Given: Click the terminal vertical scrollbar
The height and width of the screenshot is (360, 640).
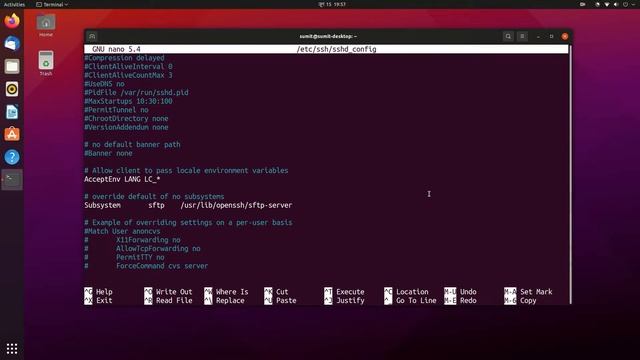Looking at the screenshot, I should pyautogui.click(x=570, y=174).
